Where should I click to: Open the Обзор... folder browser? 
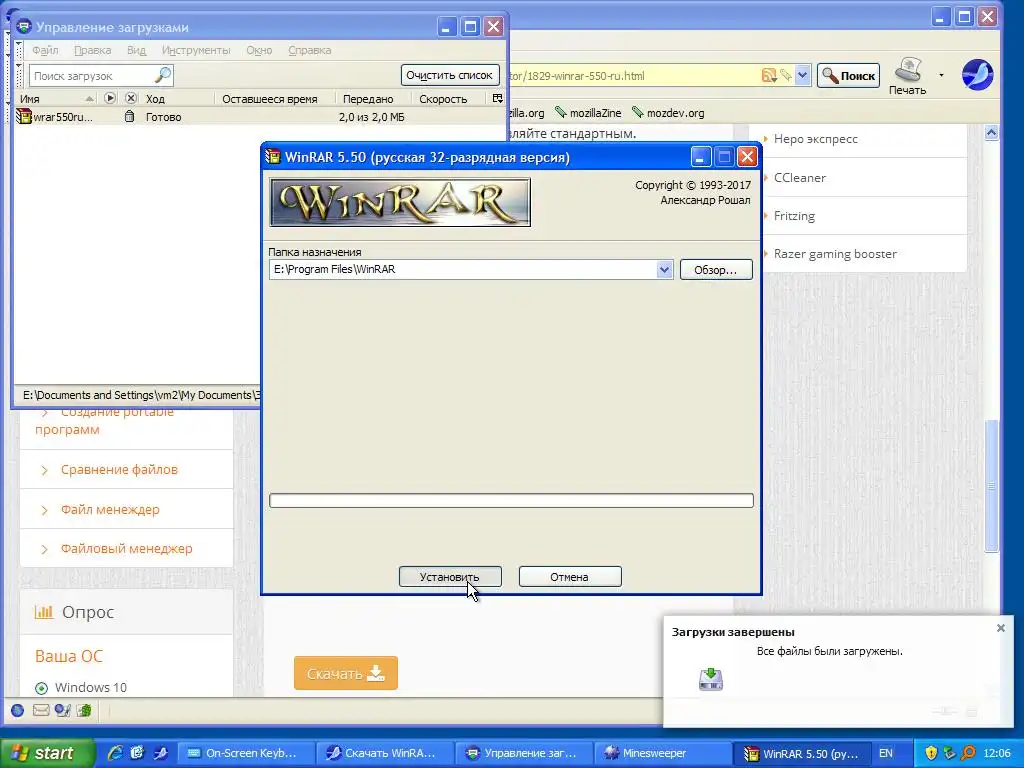716,270
